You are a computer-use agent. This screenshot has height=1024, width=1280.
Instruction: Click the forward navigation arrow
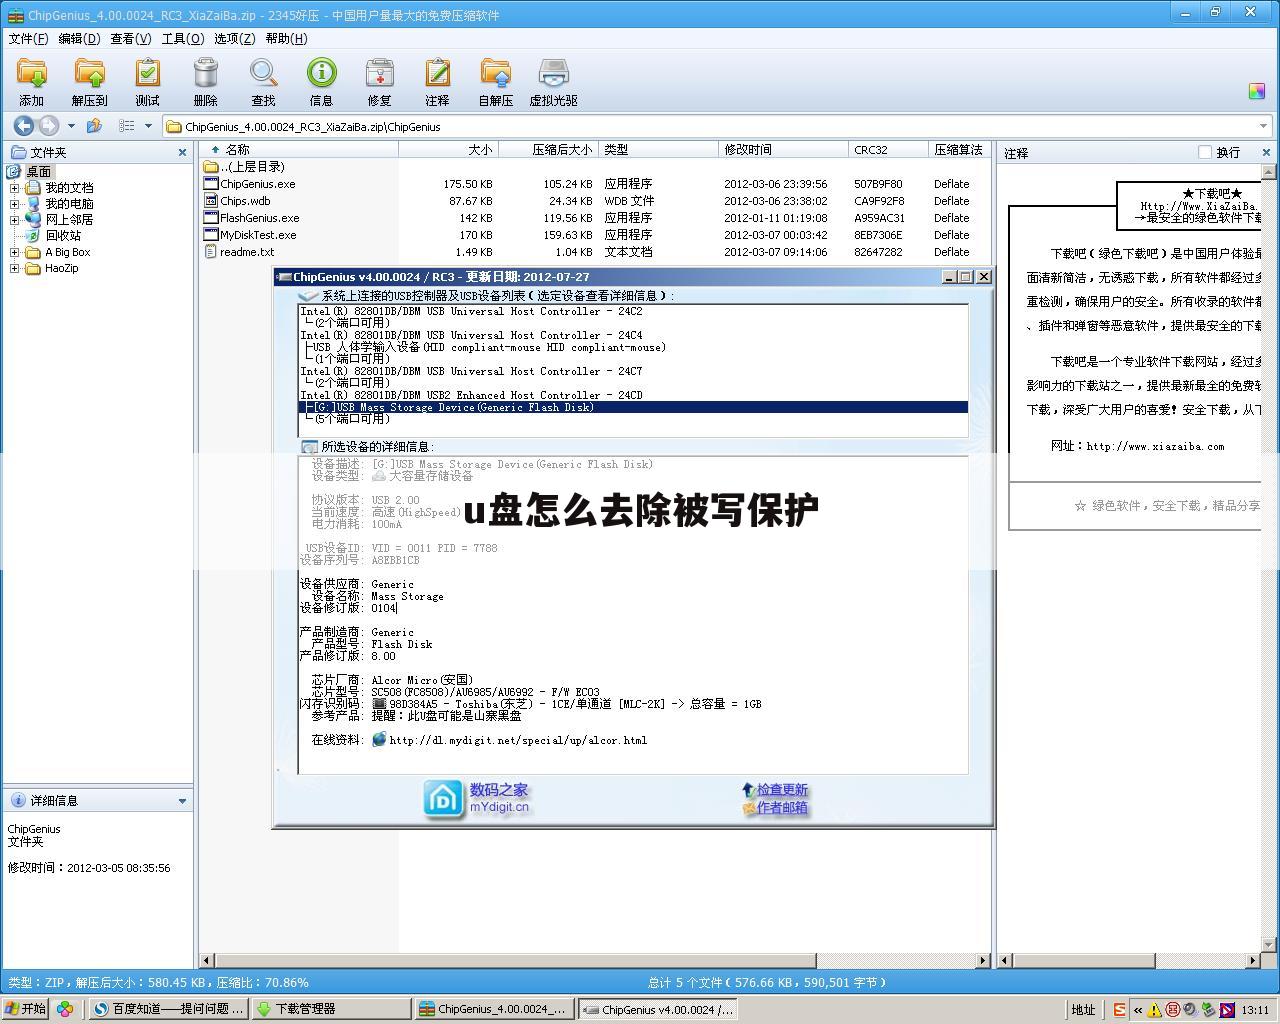(x=48, y=126)
